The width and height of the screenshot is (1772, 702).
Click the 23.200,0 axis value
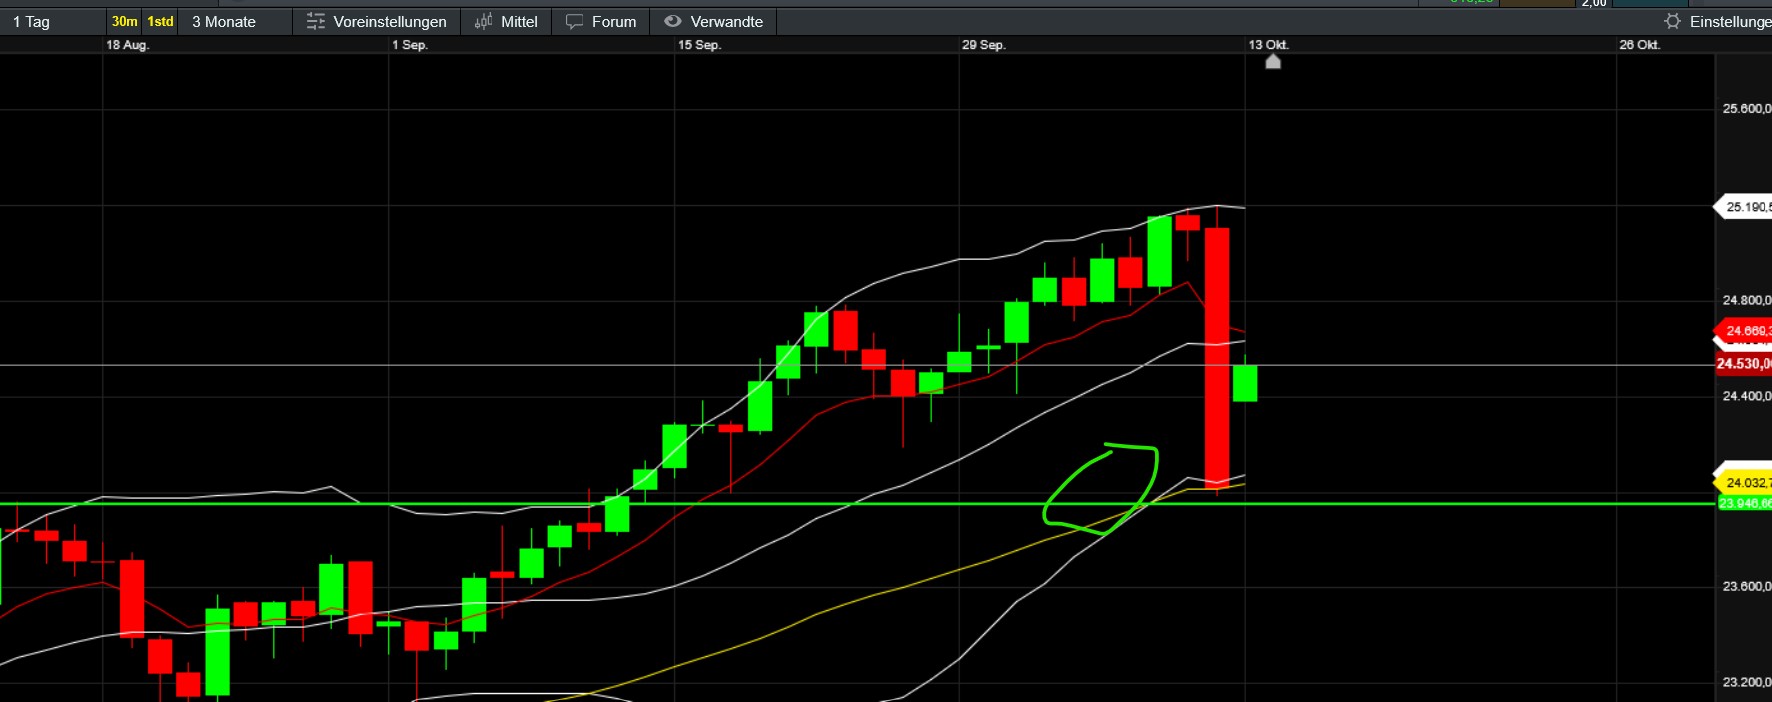[1746, 682]
